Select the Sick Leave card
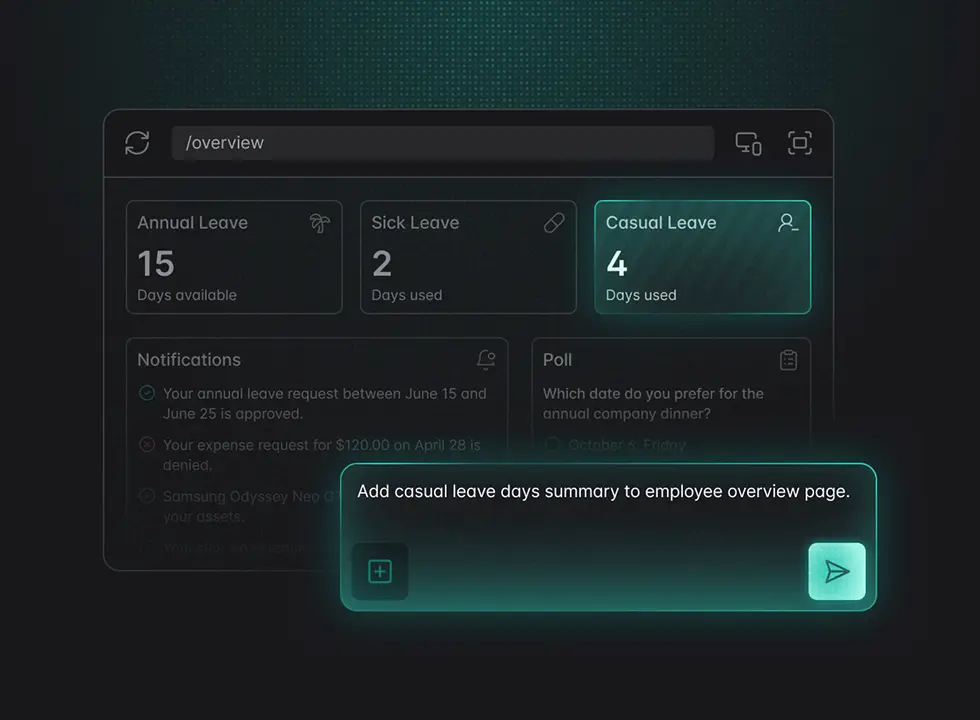The image size is (980, 720). pyautogui.click(x=468, y=258)
